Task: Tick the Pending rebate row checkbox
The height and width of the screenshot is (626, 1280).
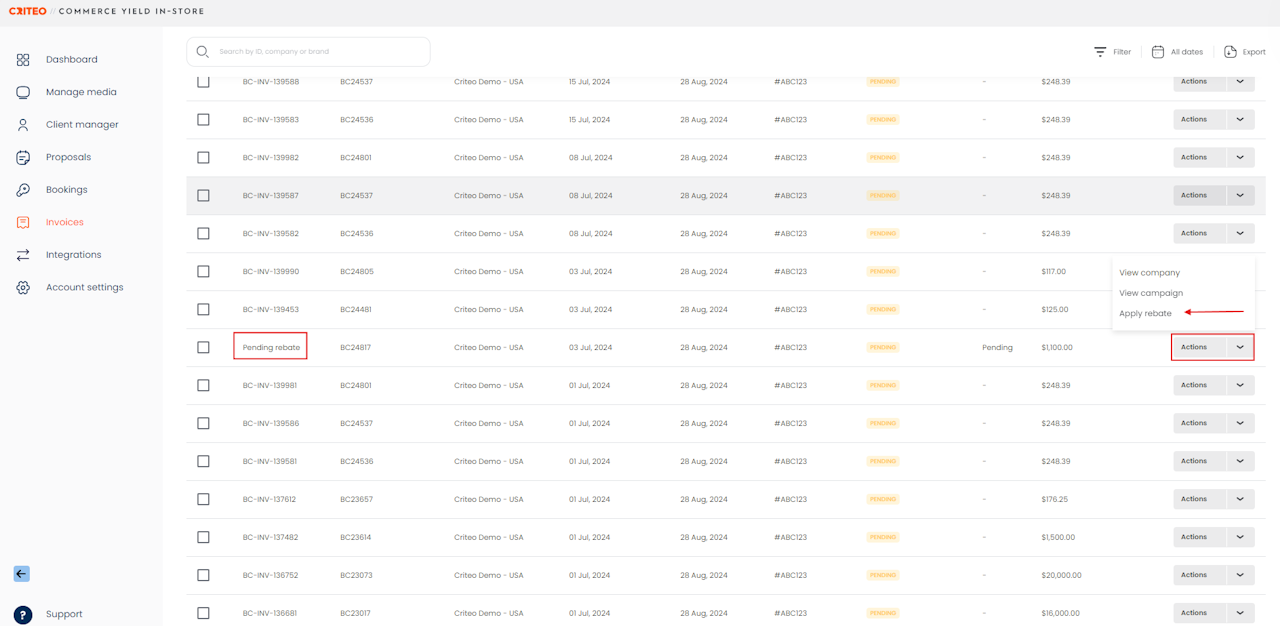Action: tap(203, 348)
